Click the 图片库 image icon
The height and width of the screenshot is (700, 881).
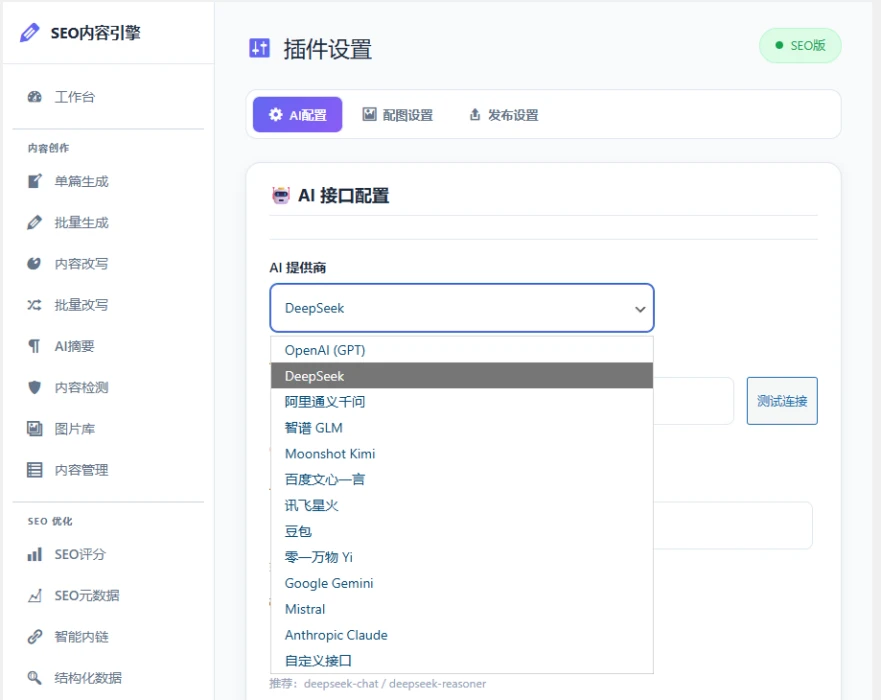click(x=34, y=429)
